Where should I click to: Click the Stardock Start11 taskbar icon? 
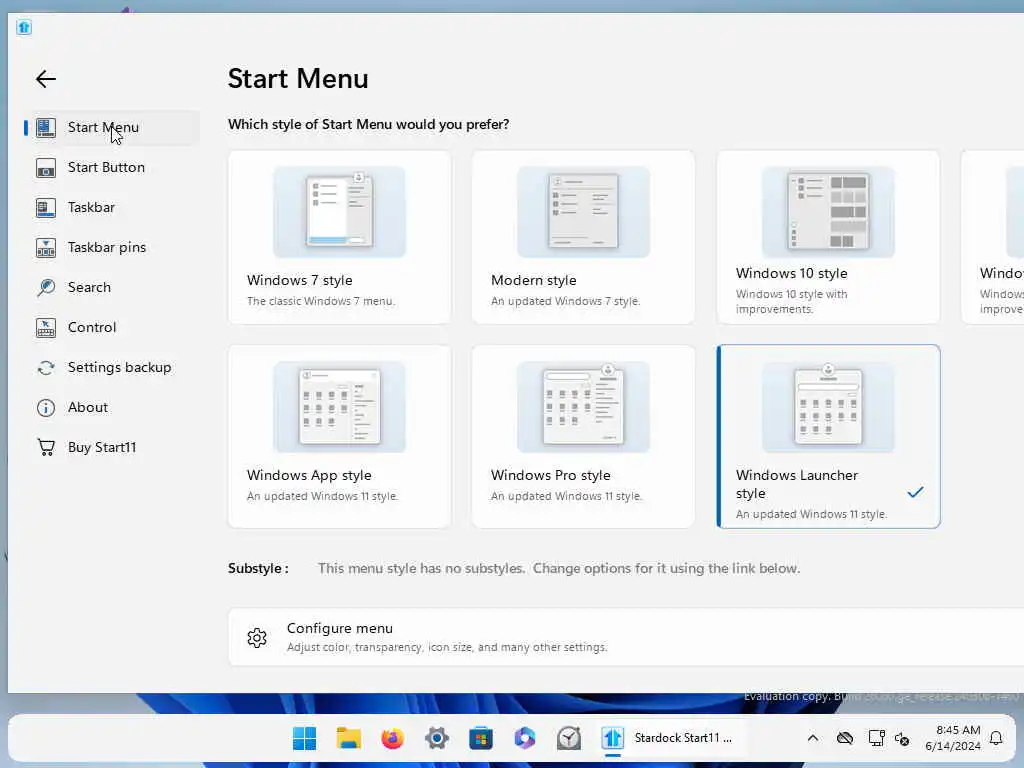[x=613, y=739]
